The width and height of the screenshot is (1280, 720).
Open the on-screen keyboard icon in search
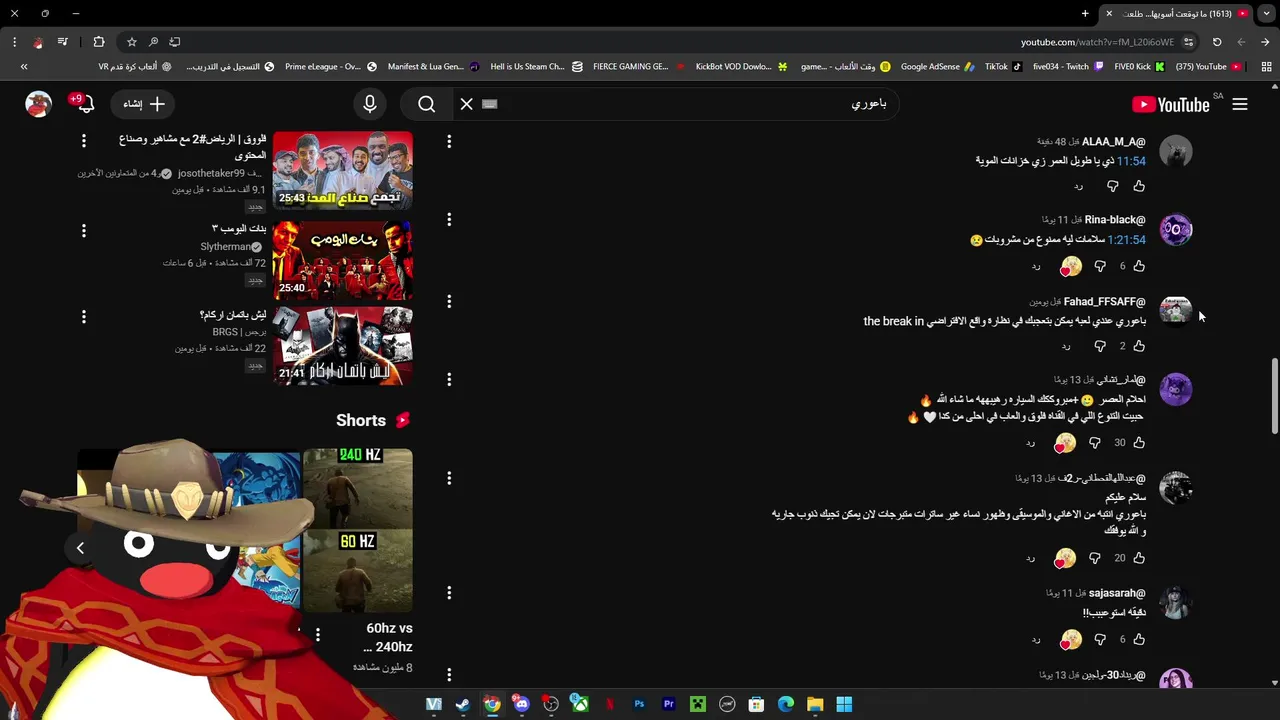coord(490,104)
